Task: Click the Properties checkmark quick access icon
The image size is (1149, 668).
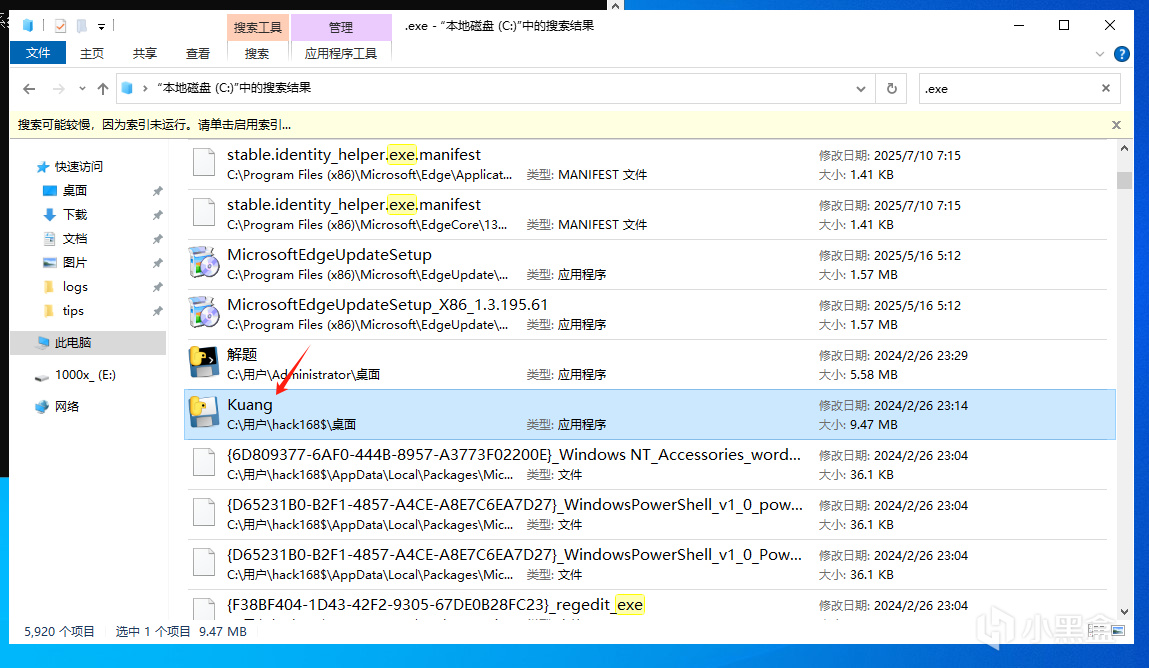Action: pos(60,26)
